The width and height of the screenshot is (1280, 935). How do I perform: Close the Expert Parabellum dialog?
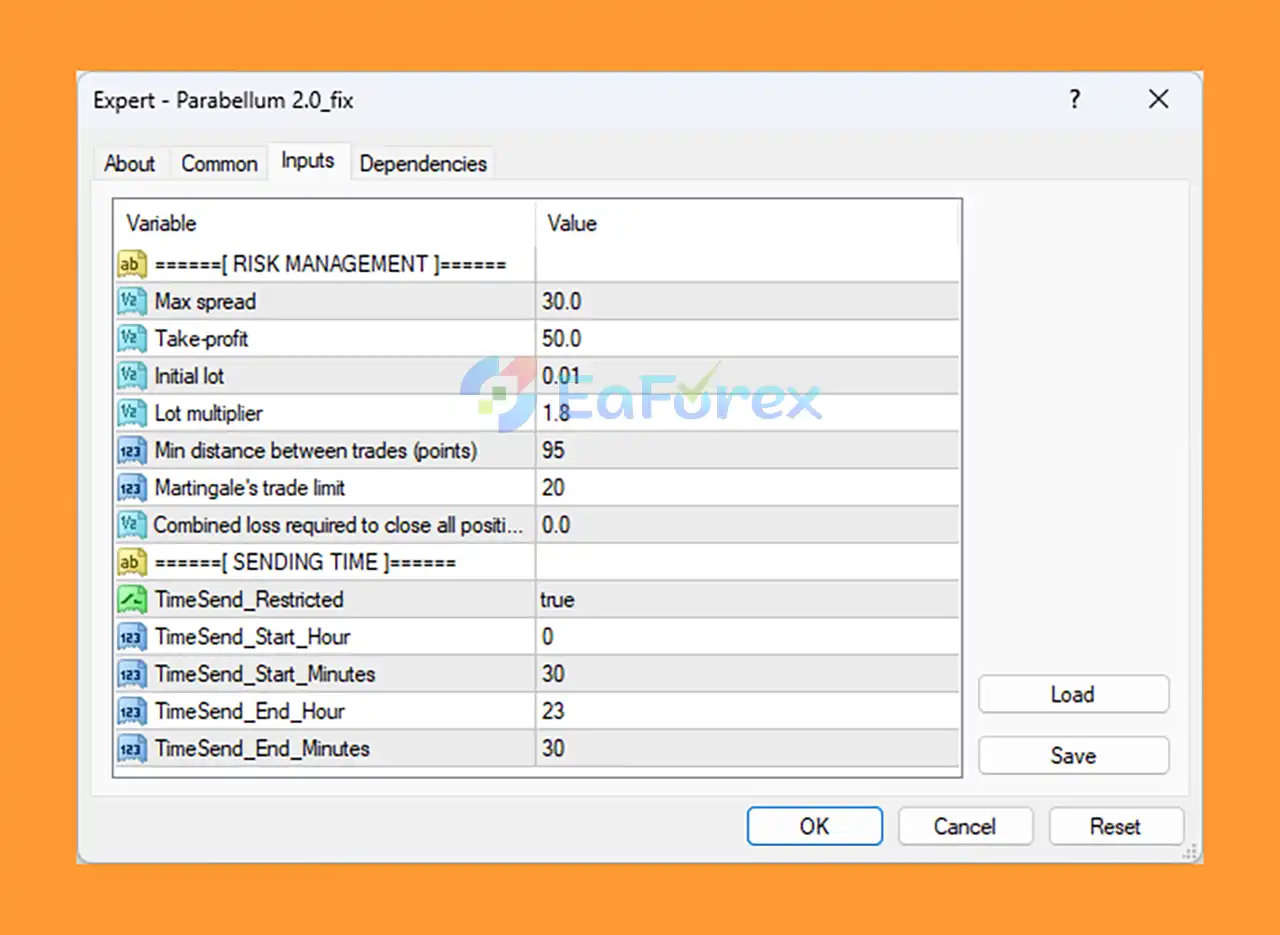coord(1158,100)
